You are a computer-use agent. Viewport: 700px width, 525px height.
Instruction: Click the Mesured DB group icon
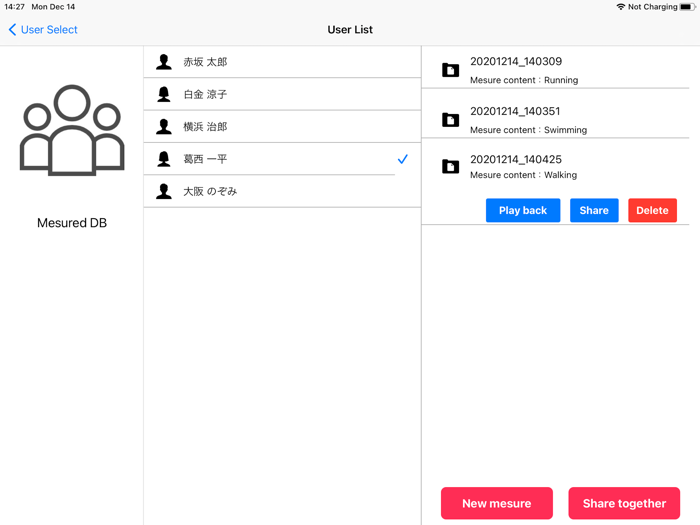click(x=72, y=129)
